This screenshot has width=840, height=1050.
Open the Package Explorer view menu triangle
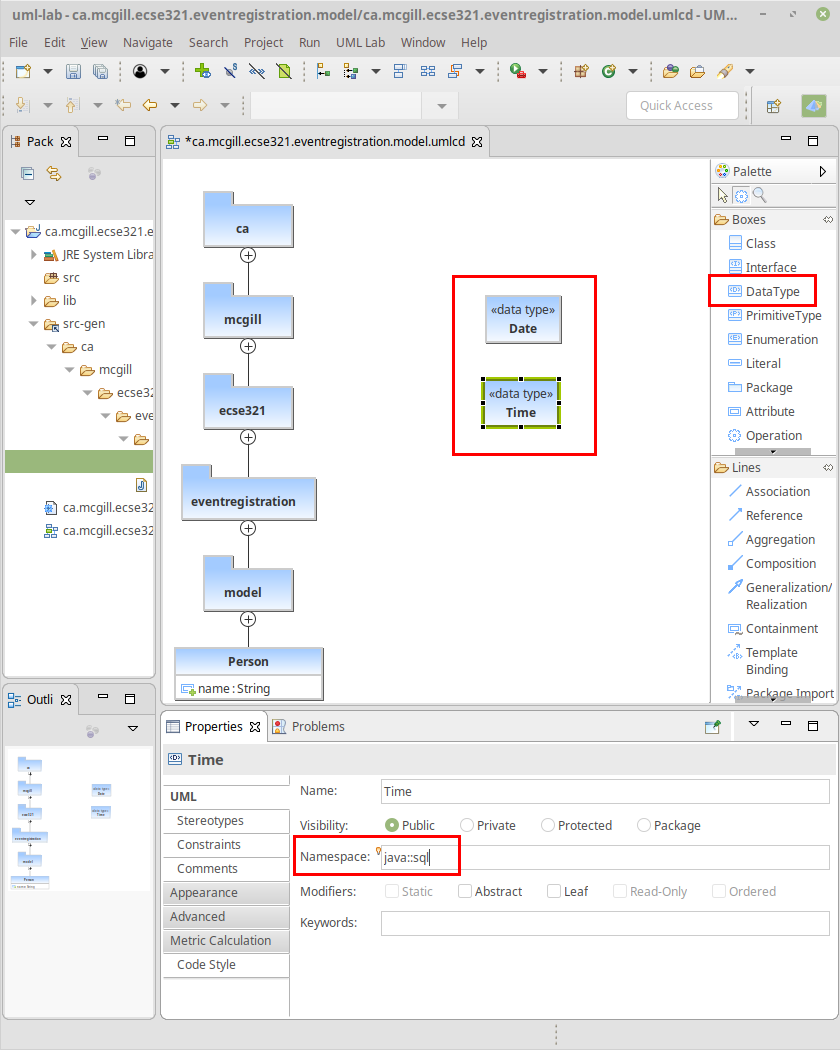(x=29, y=202)
